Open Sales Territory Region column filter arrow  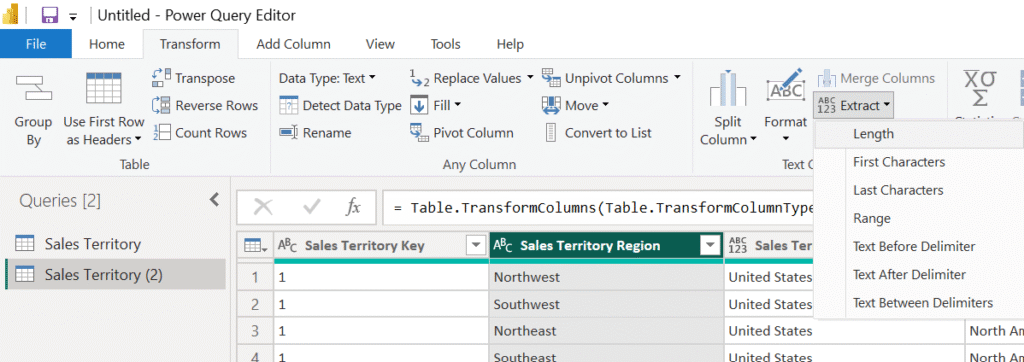click(x=709, y=246)
